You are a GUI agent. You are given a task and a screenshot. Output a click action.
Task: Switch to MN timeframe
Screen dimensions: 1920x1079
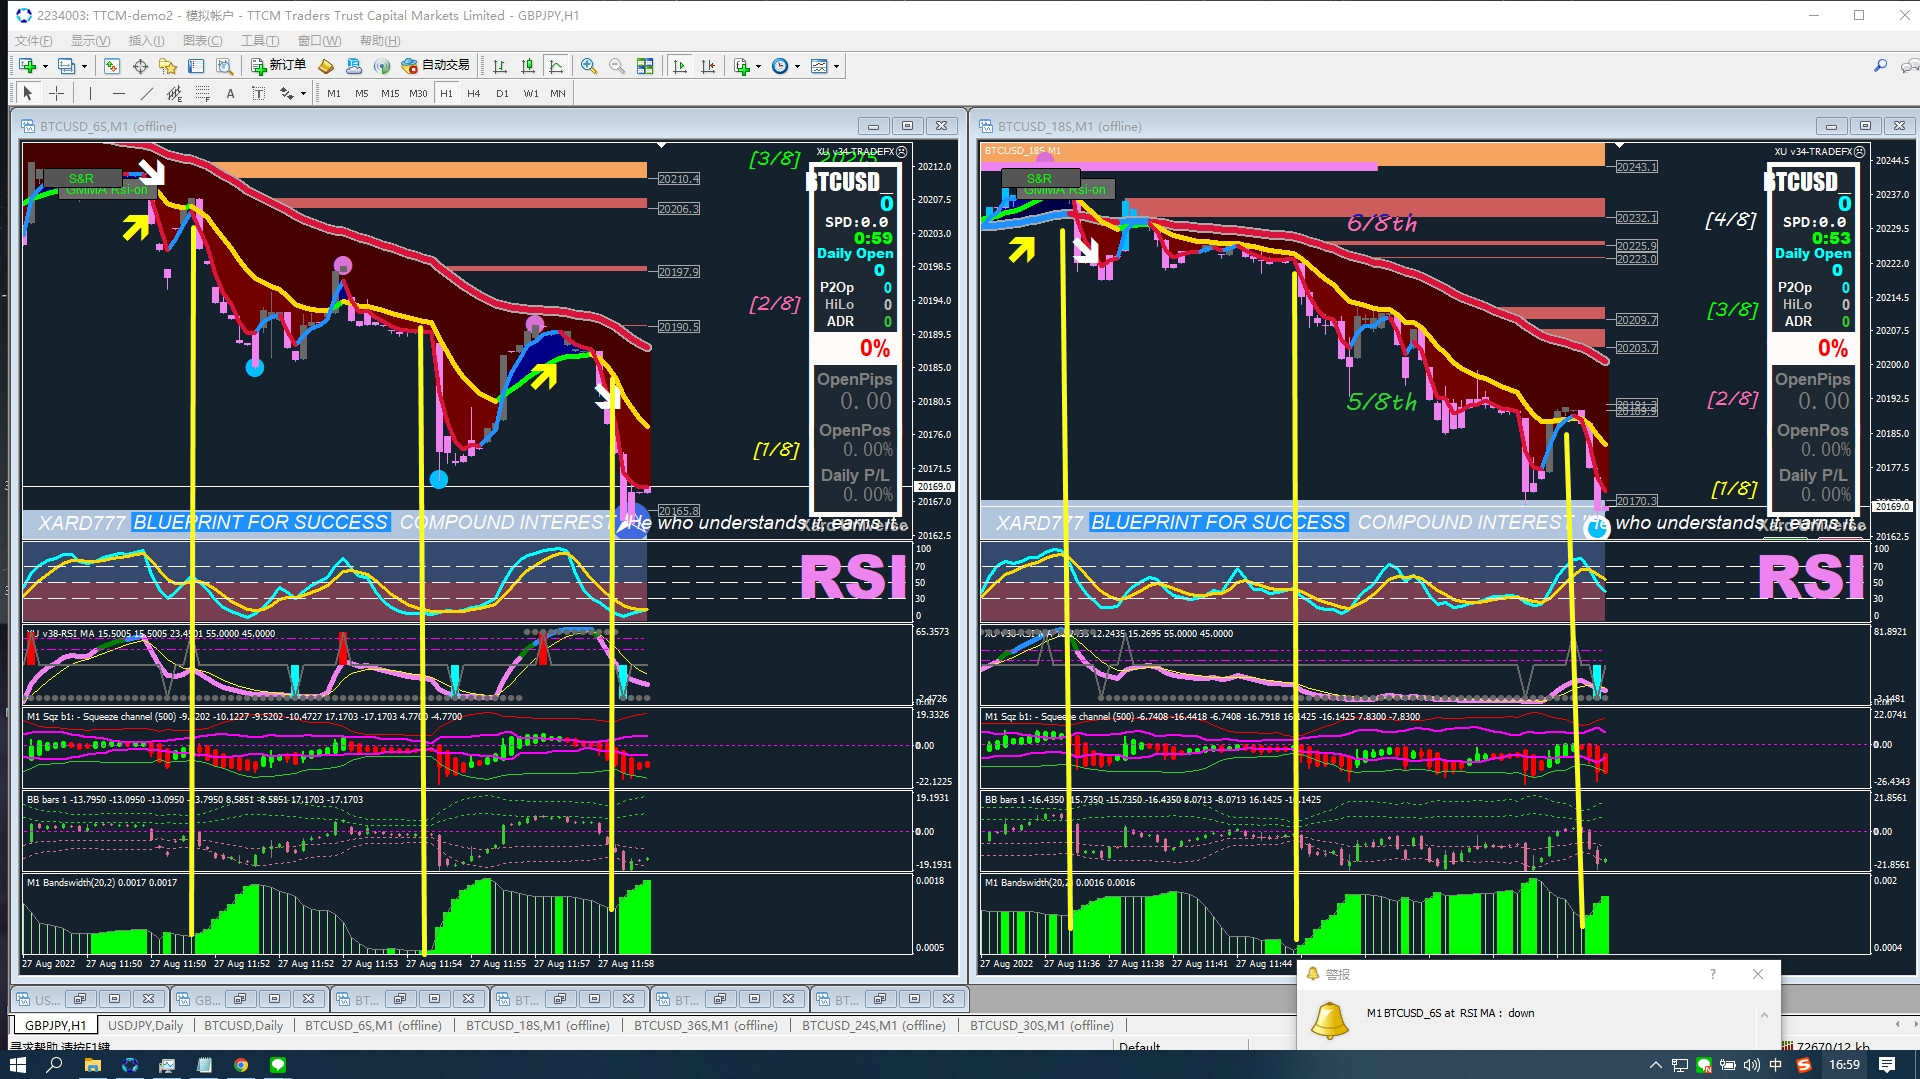(x=558, y=93)
